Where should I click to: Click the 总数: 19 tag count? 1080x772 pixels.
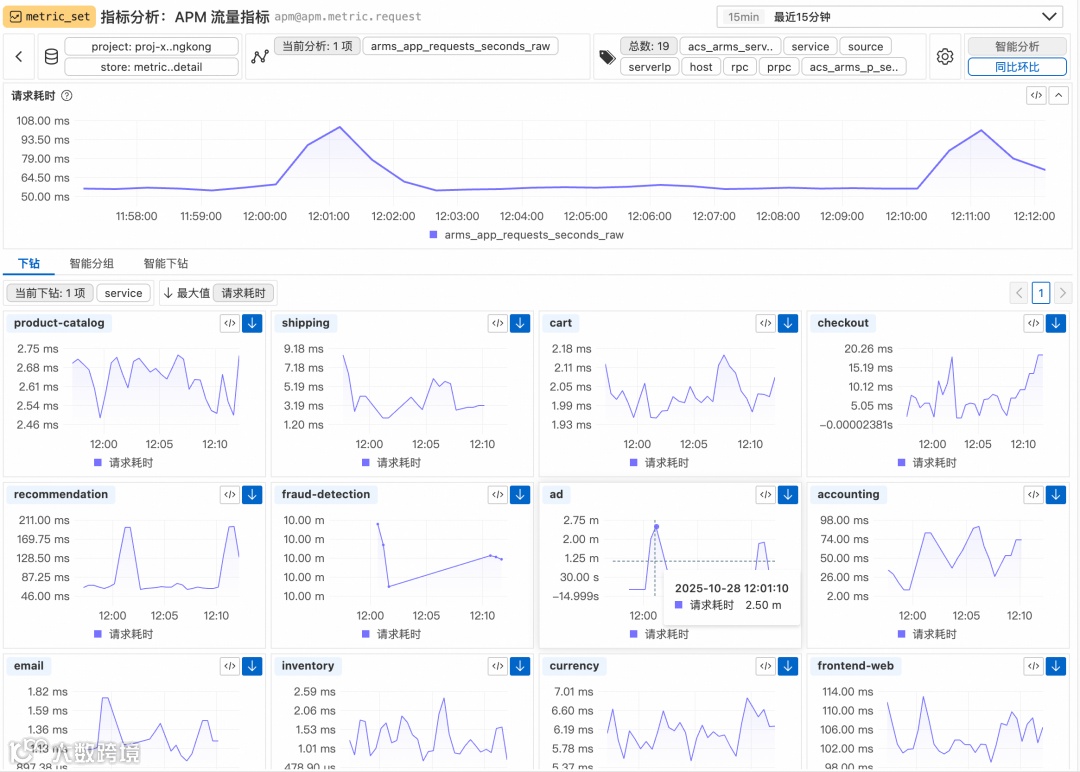649,46
